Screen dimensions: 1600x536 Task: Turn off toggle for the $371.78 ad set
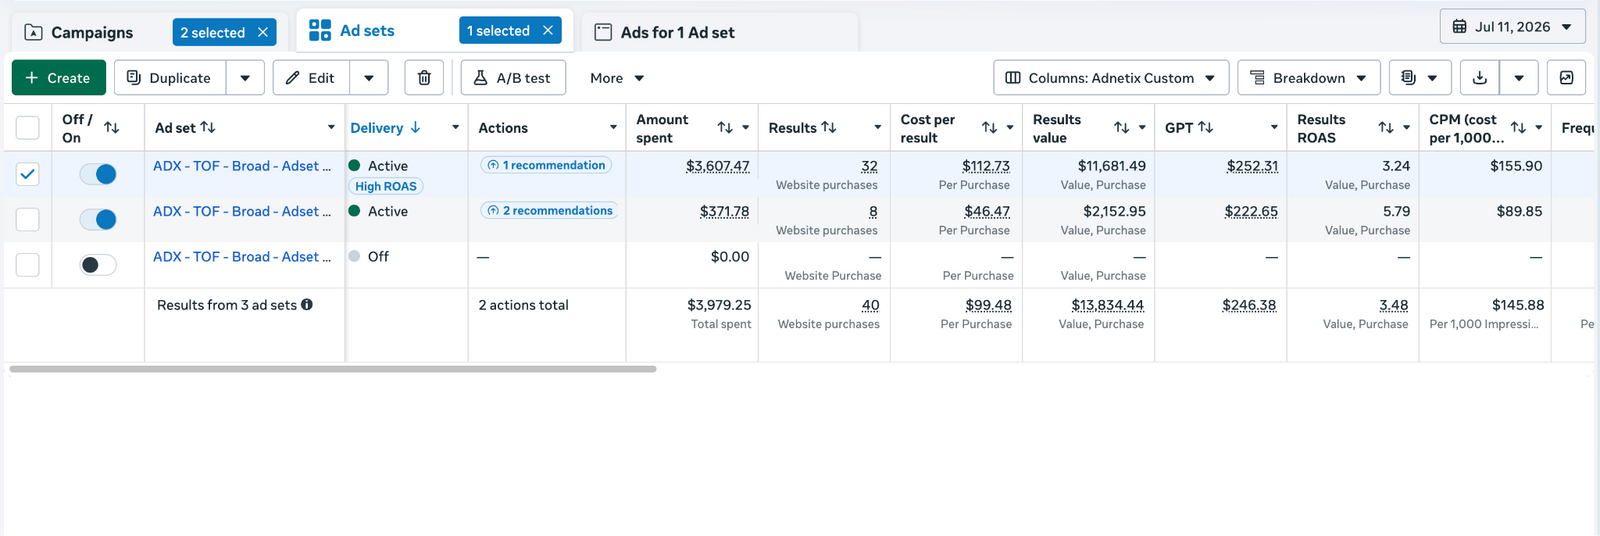pos(98,219)
